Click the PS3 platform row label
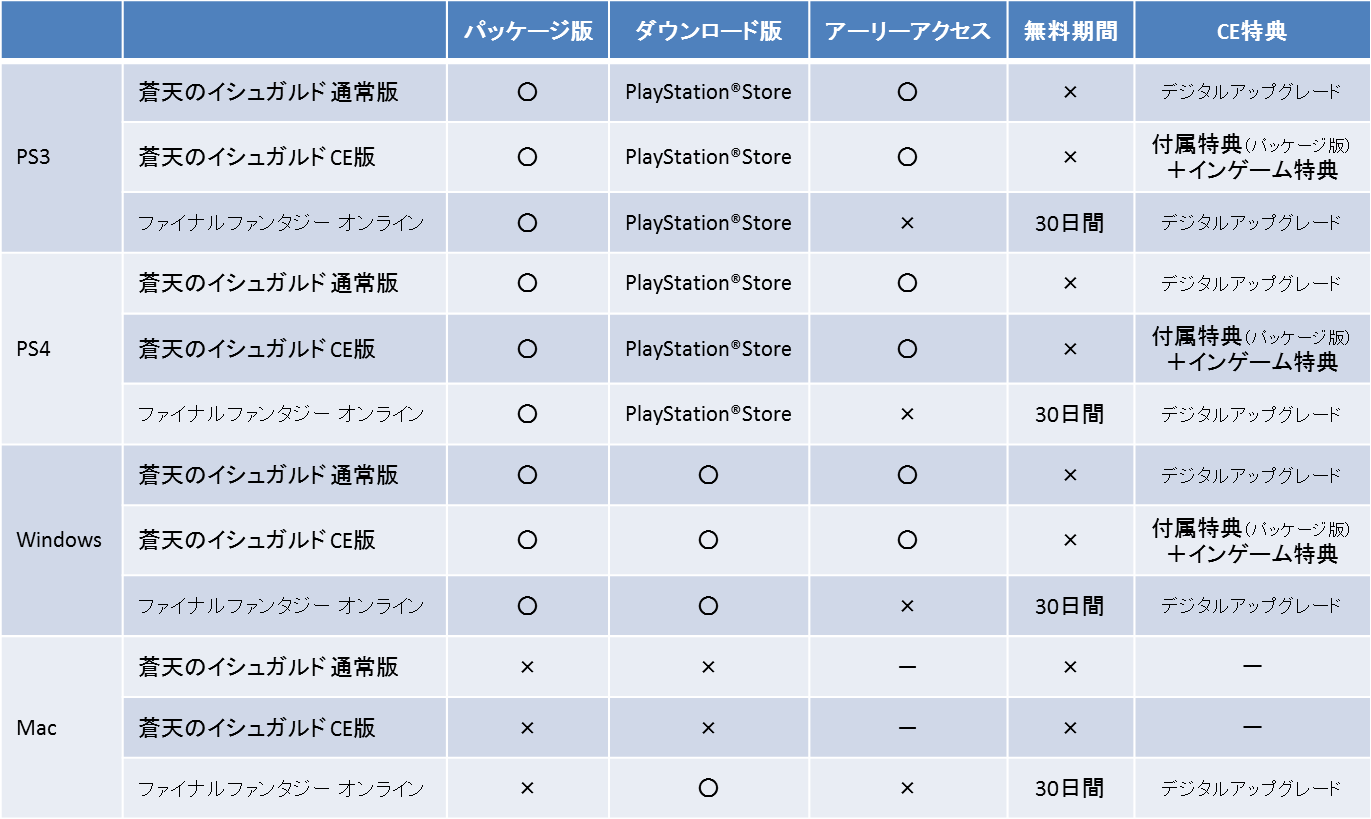 [x=33, y=157]
